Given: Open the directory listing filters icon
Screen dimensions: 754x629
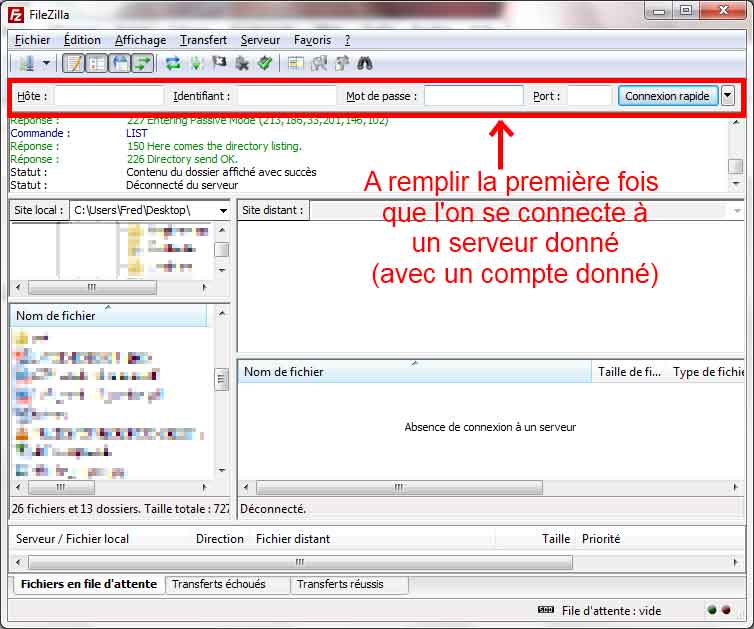Looking at the screenshot, I should click(x=295, y=63).
